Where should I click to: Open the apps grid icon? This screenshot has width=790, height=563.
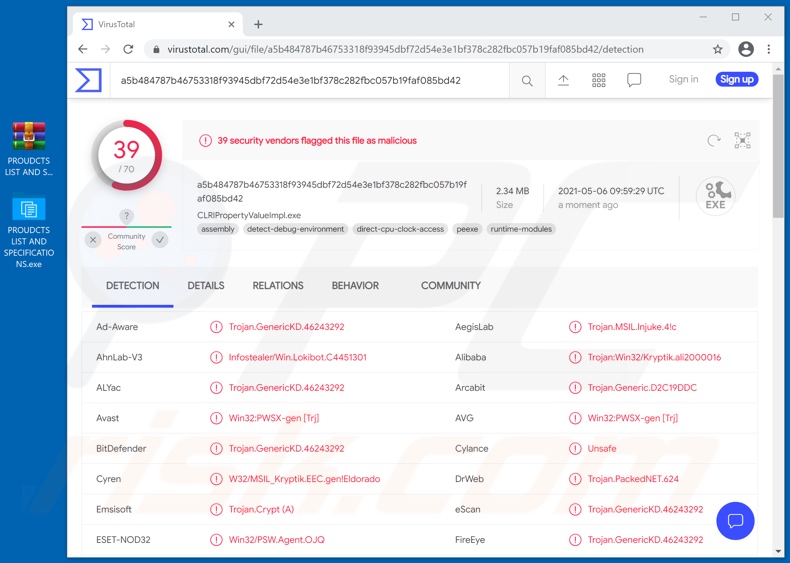[599, 80]
